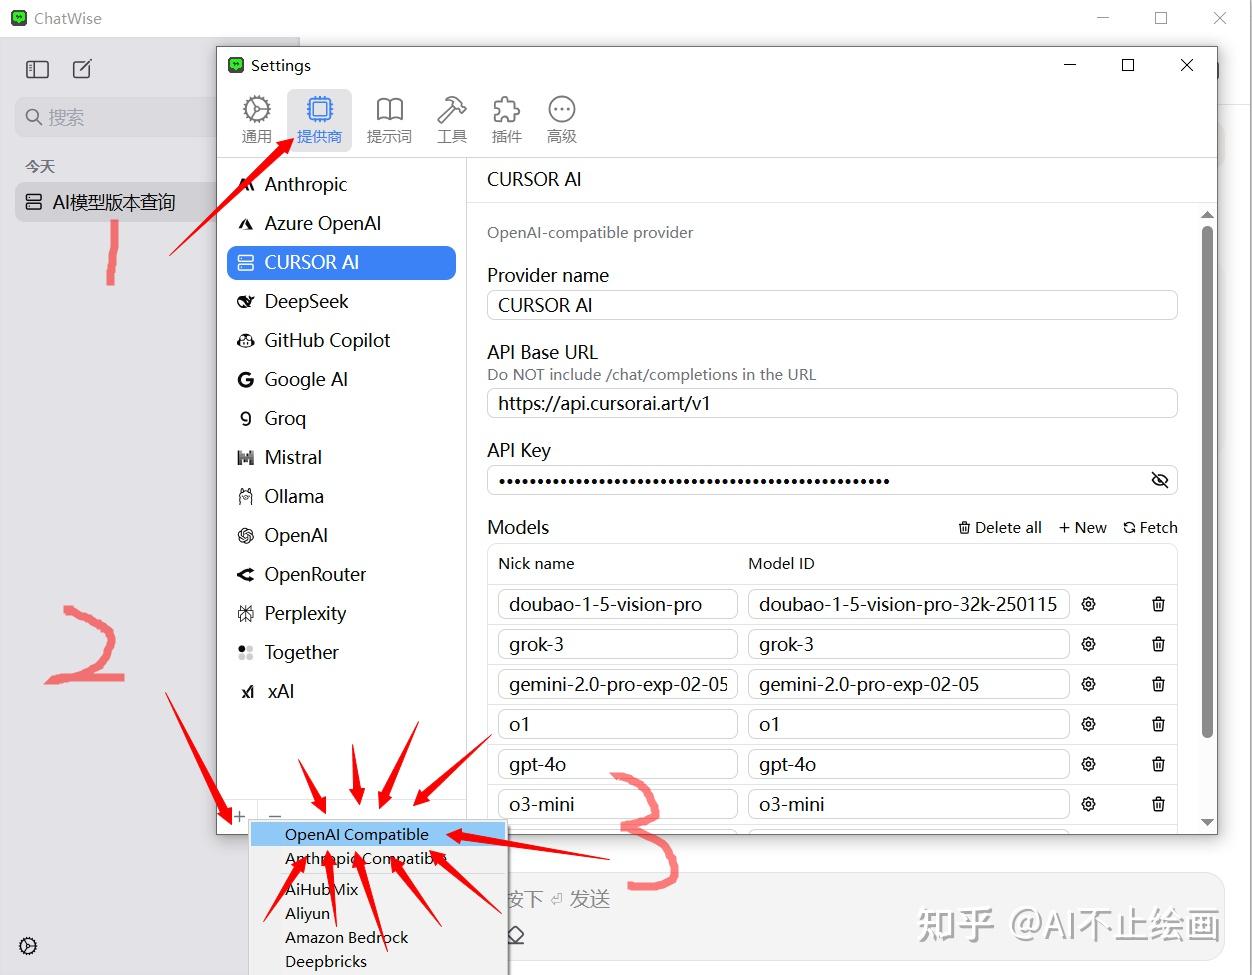
Task: Select OpenAI Compatible from the provider menu
Action: [357, 833]
